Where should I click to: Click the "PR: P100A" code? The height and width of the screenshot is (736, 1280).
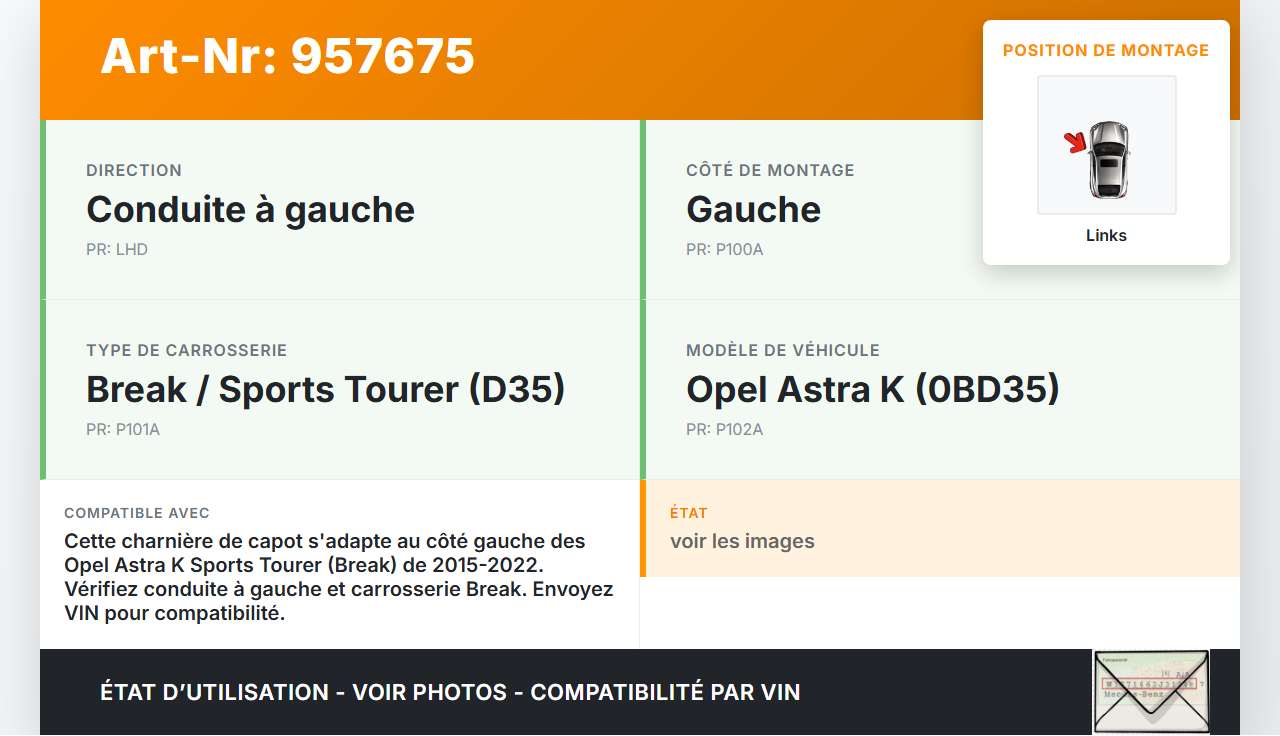pyautogui.click(x=725, y=249)
